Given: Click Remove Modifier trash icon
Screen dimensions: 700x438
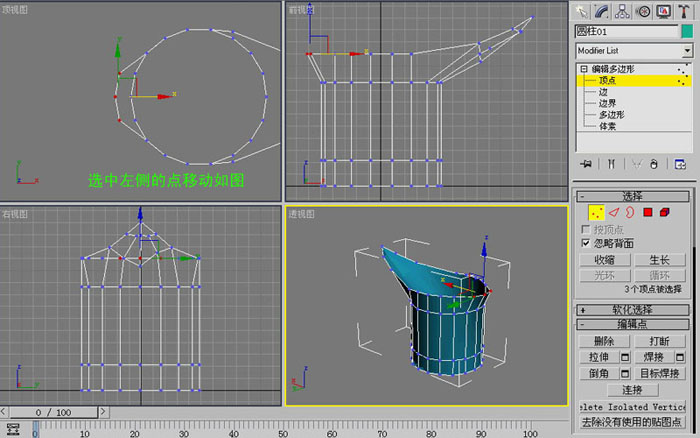Looking at the screenshot, I should point(654,164).
